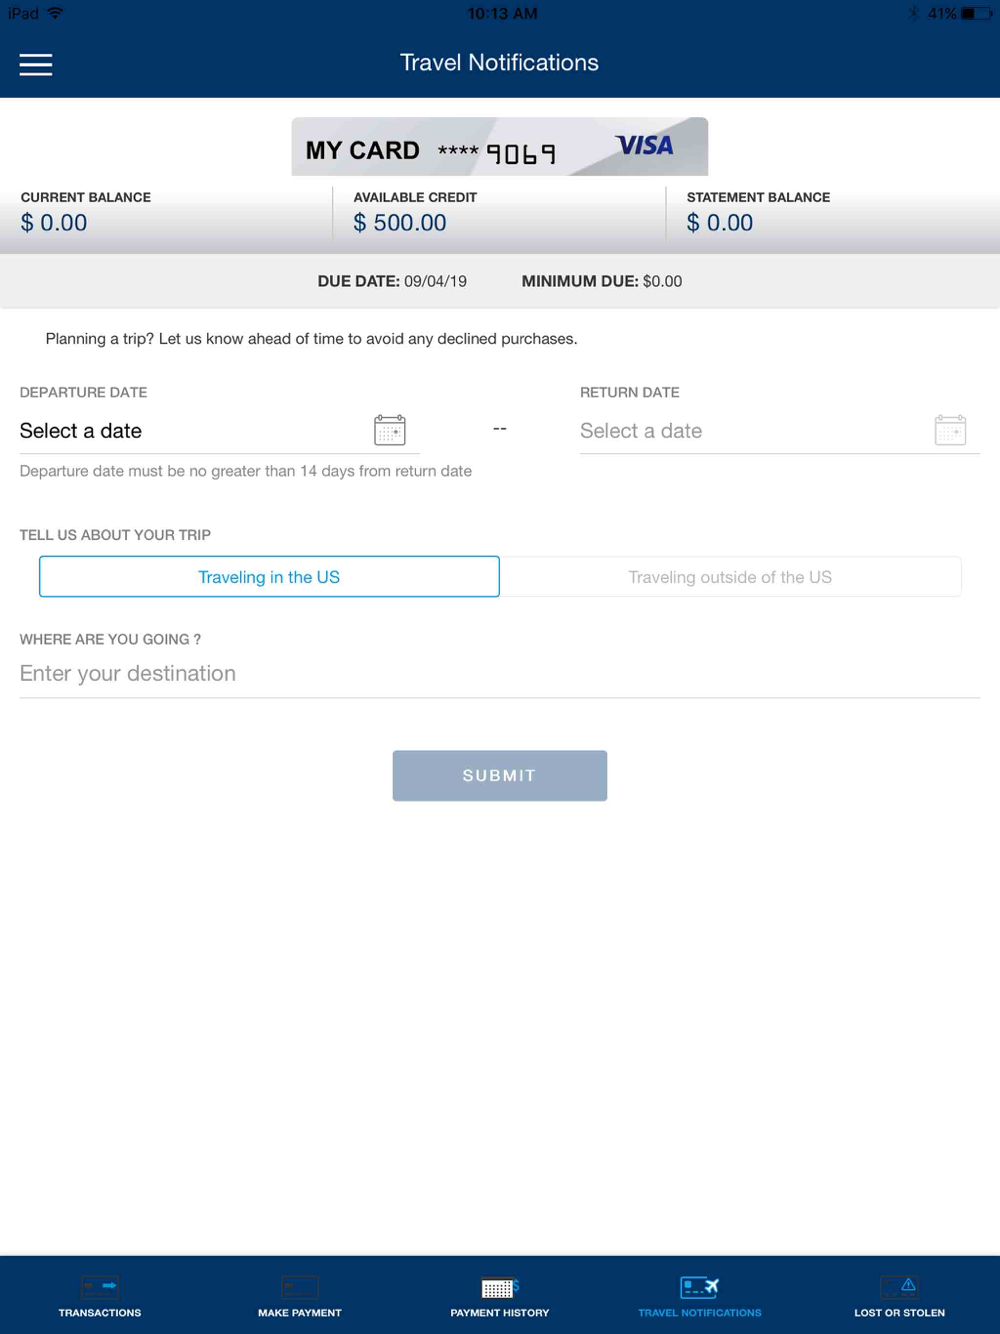This screenshot has width=1000, height=1334.
Task: Tap the Lost or Stolen warning icon
Action: [900, 1286]
